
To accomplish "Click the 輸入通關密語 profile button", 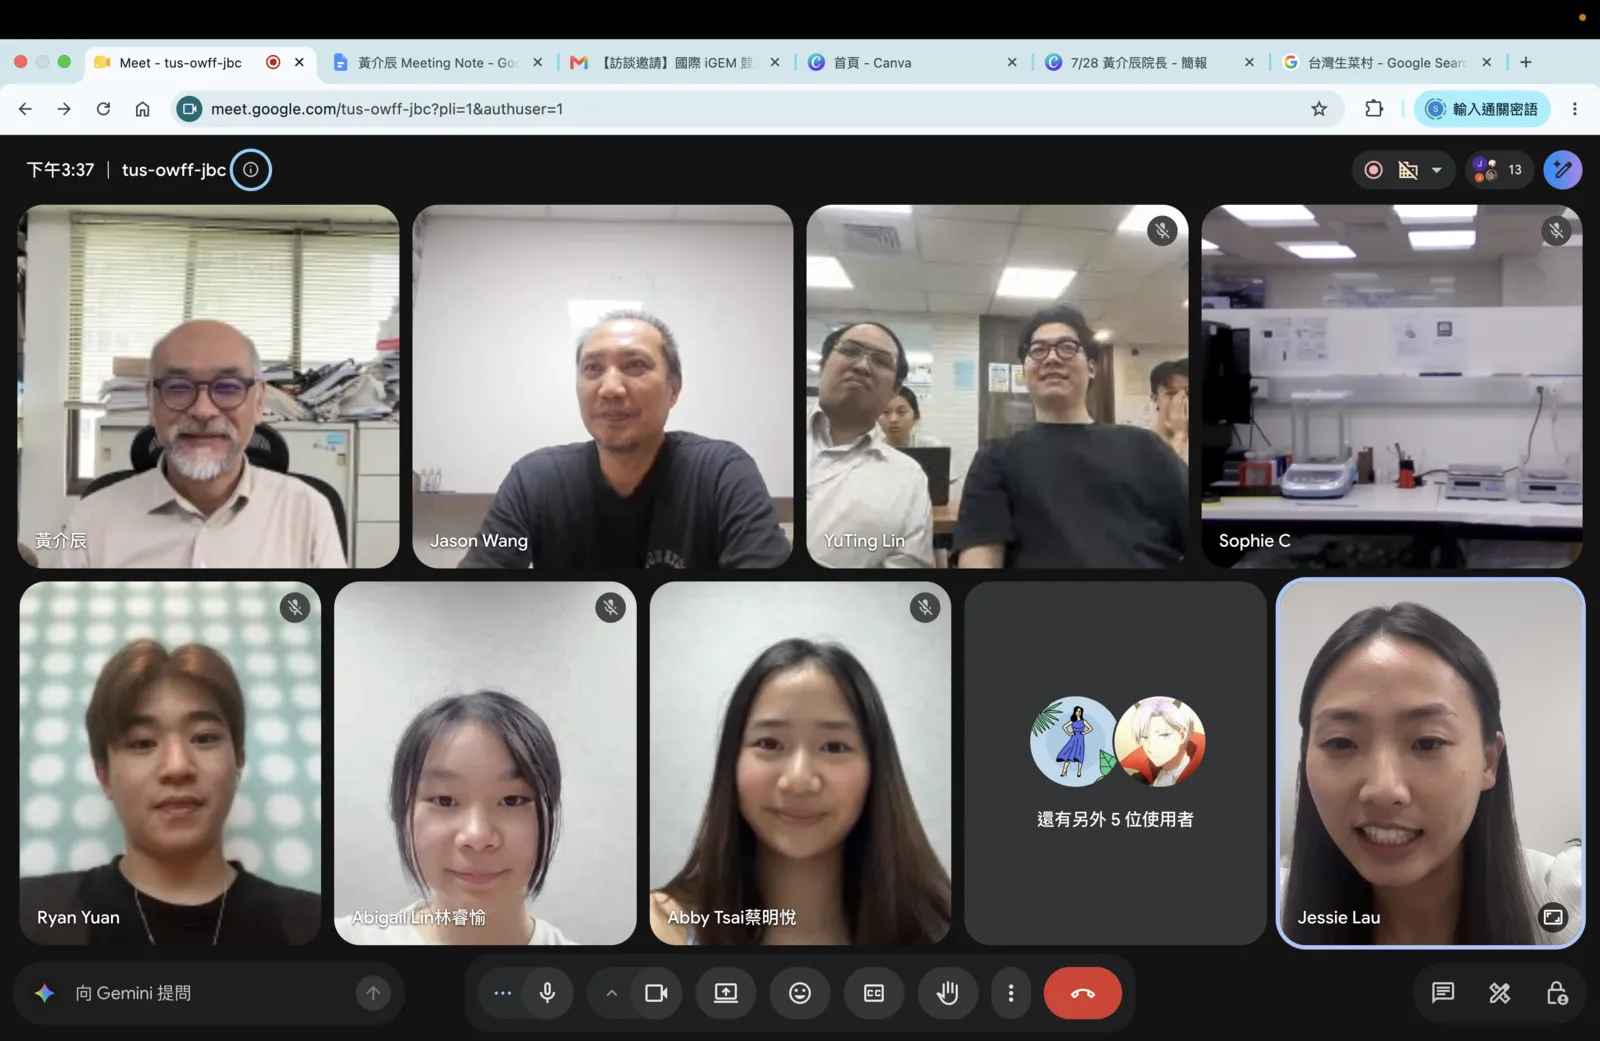I will pos(1482,109).
